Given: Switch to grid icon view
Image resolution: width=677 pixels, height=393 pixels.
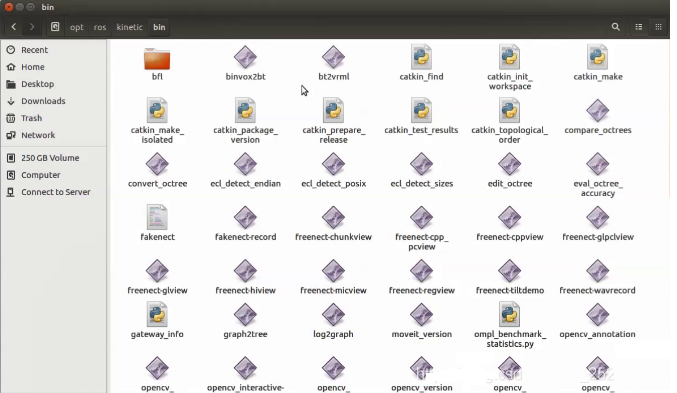Looking at the screenshot, I should 658,27.
